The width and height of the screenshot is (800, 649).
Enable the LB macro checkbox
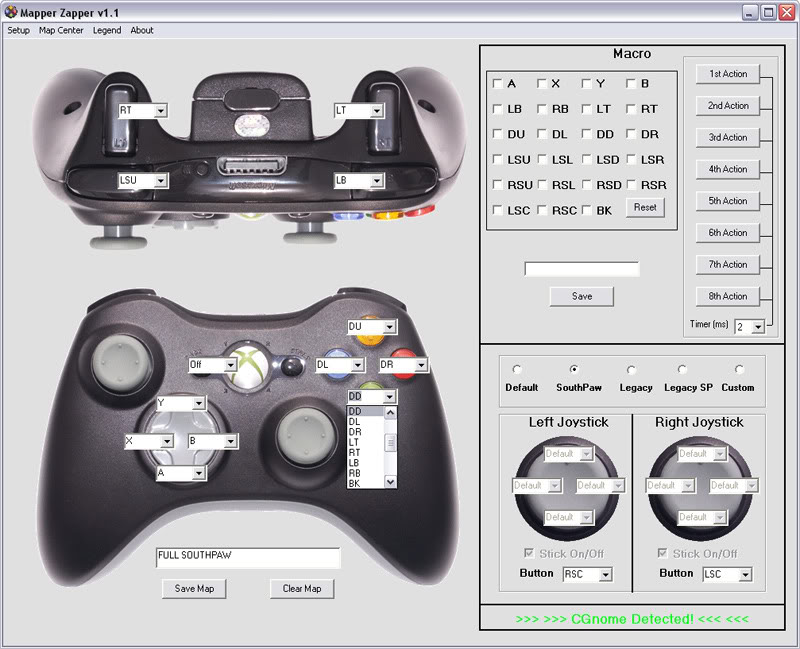pos(497,109)
